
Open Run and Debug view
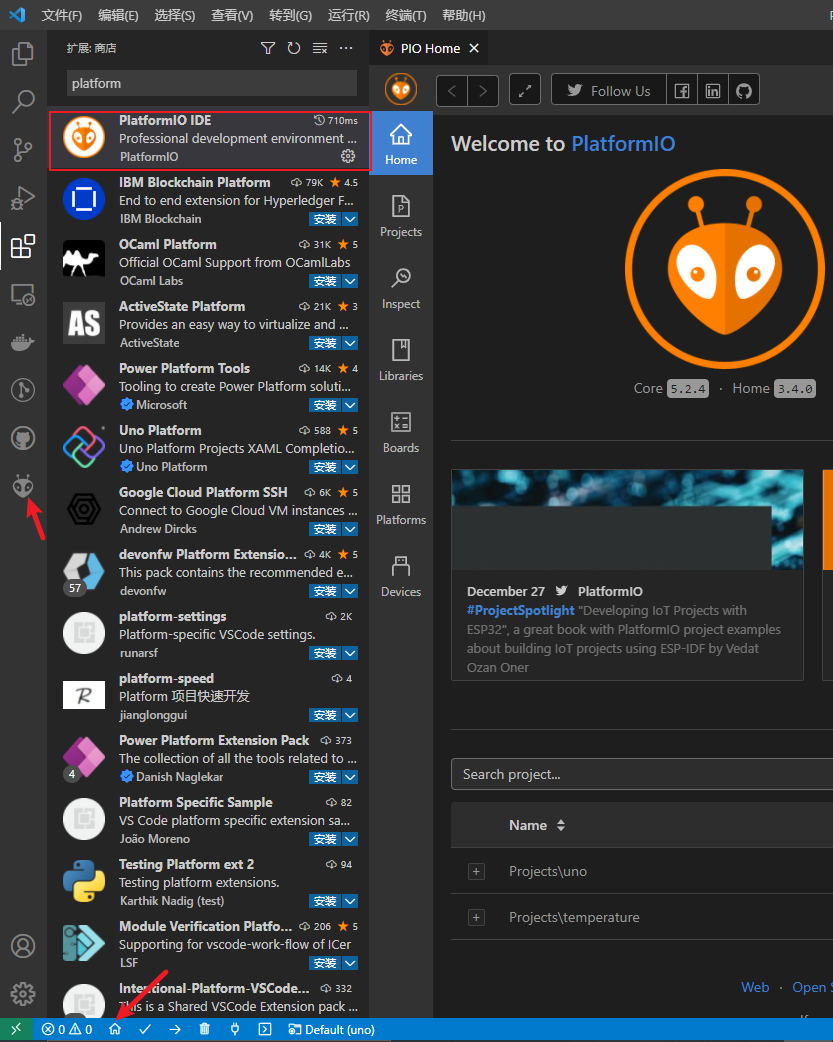pyautogui.click(x=23, y=197)
